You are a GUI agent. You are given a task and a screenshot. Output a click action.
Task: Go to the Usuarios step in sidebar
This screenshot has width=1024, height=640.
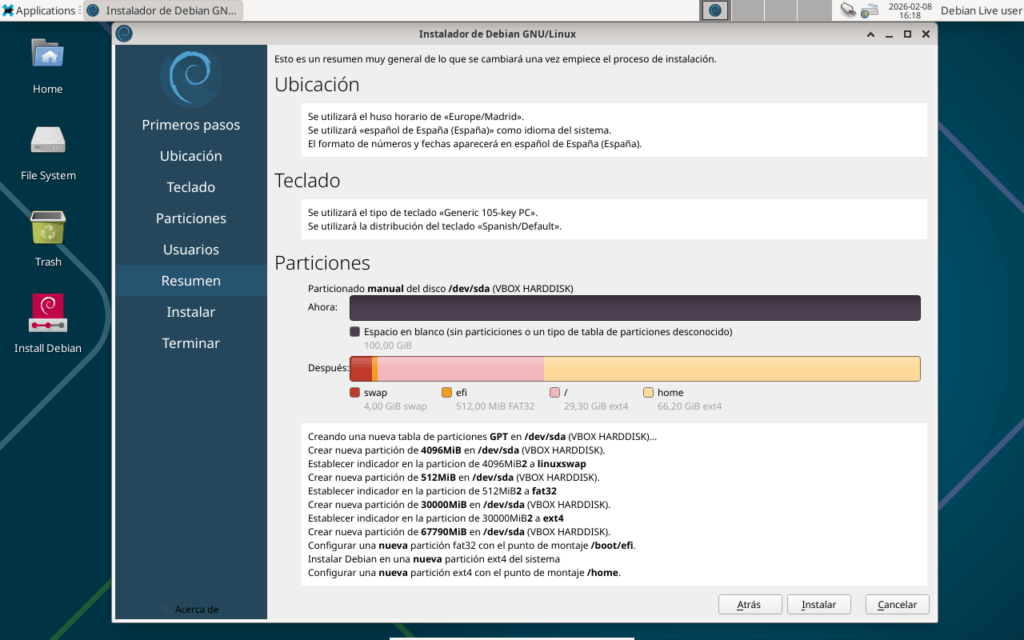tap(191, 249)
